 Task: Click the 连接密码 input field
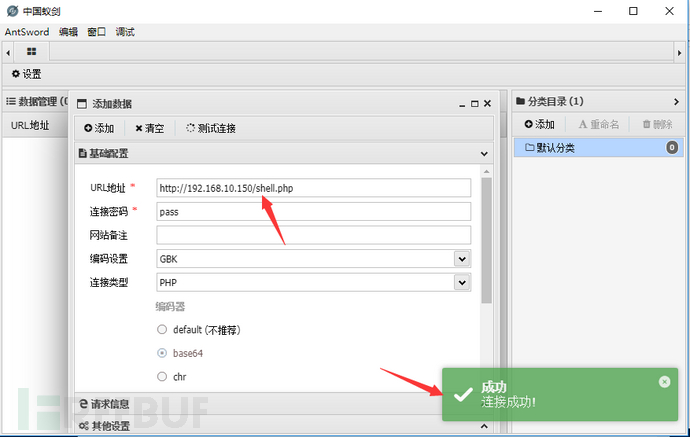click(x=313, y=212)
